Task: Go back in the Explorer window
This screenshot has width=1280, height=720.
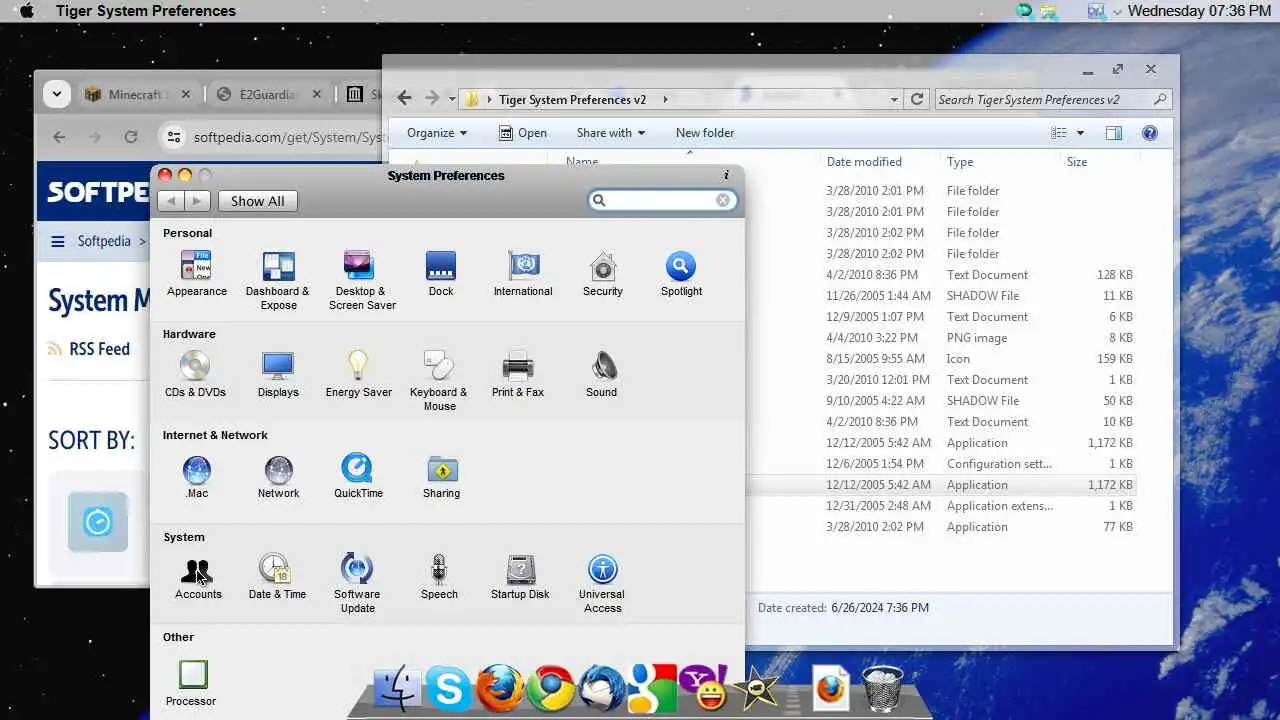Action: point(404,98)
